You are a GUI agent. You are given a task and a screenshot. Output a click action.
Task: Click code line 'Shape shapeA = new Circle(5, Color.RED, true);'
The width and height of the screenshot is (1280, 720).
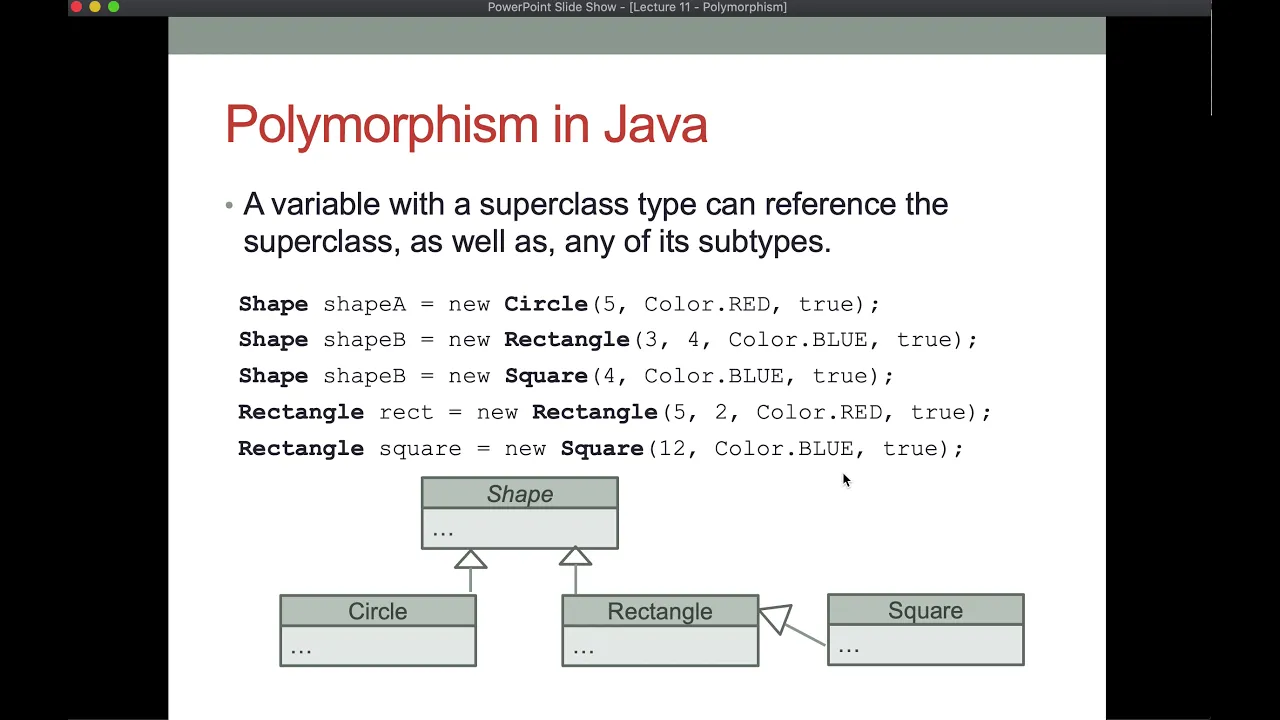pyautogui.click(x=559, y=304)
